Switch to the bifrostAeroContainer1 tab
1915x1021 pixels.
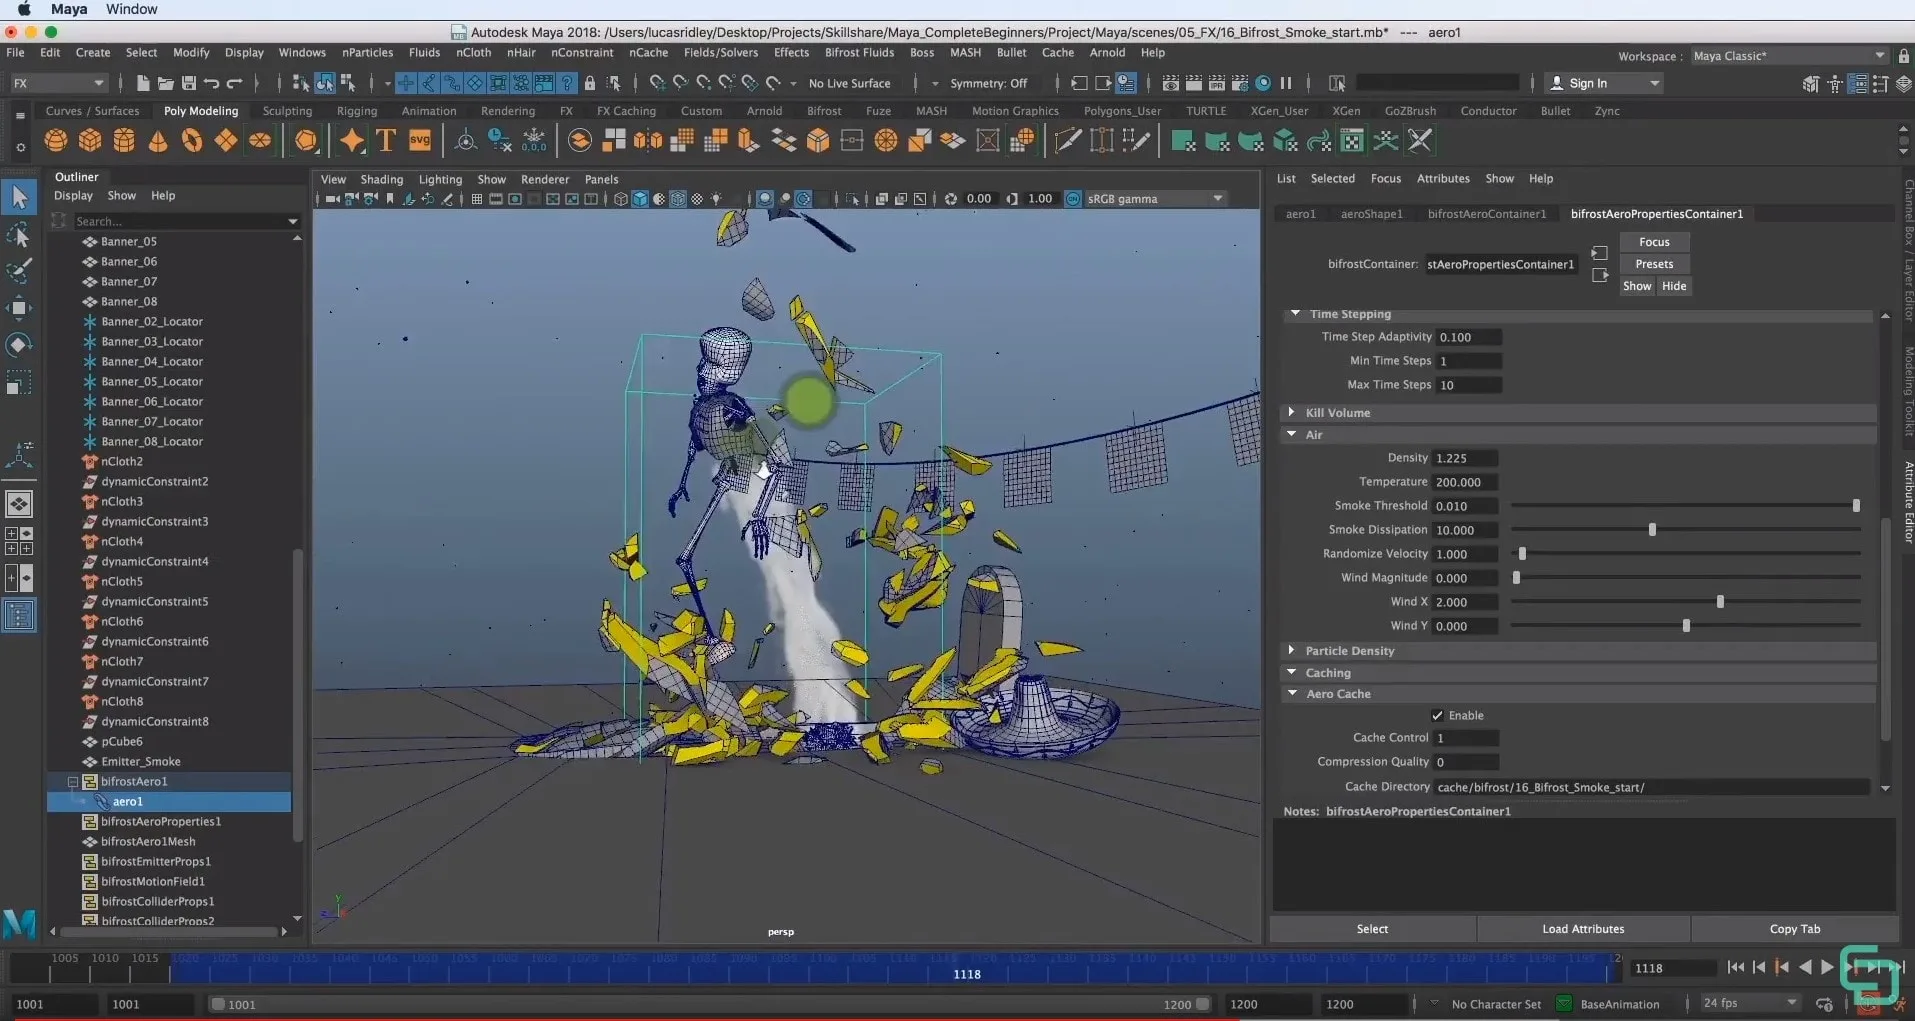[1487, 214]
